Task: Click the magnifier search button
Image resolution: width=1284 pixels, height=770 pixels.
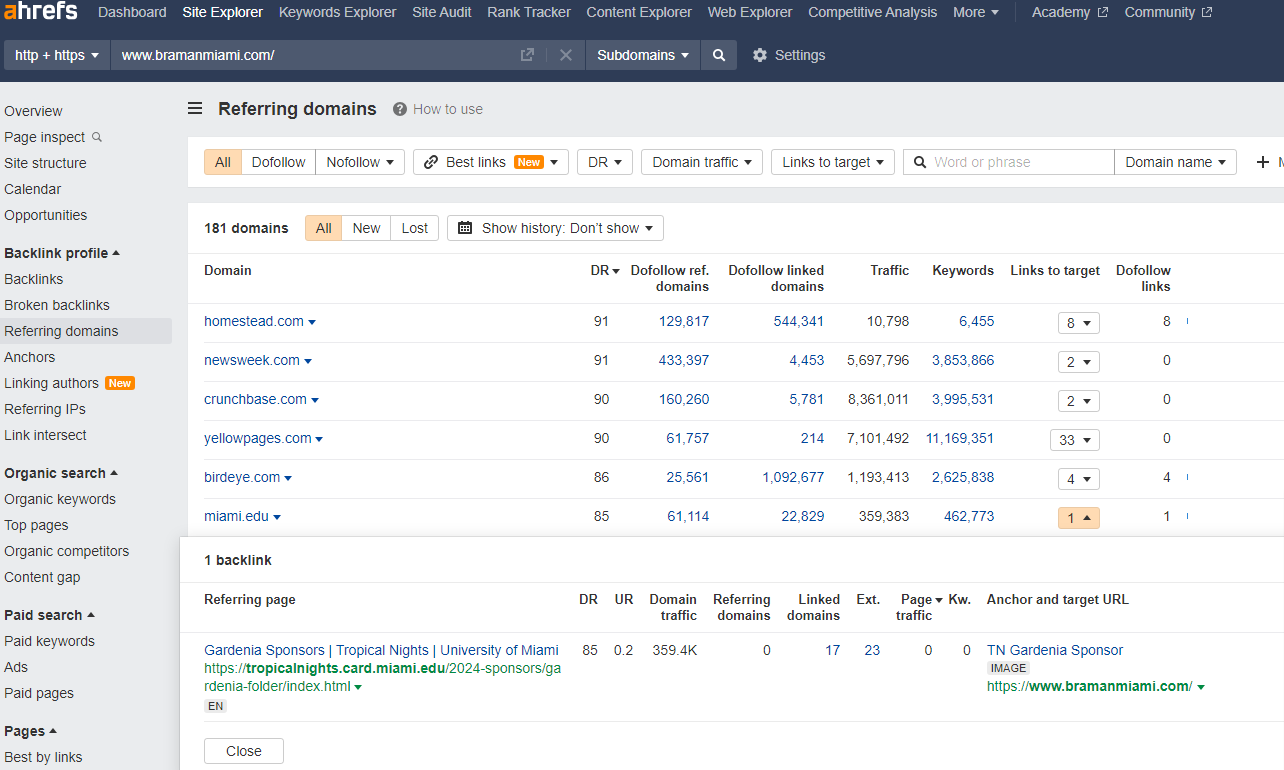Action: click(719, 55)
